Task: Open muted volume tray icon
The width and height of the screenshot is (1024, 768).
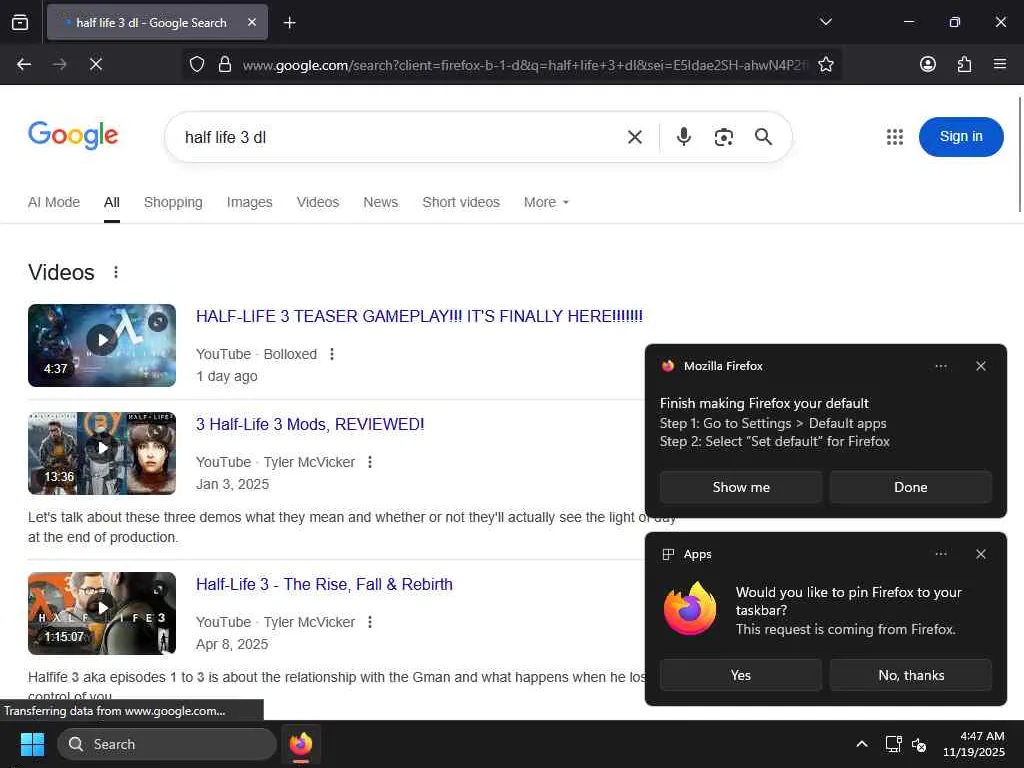Action: click(x=919, y=744)
